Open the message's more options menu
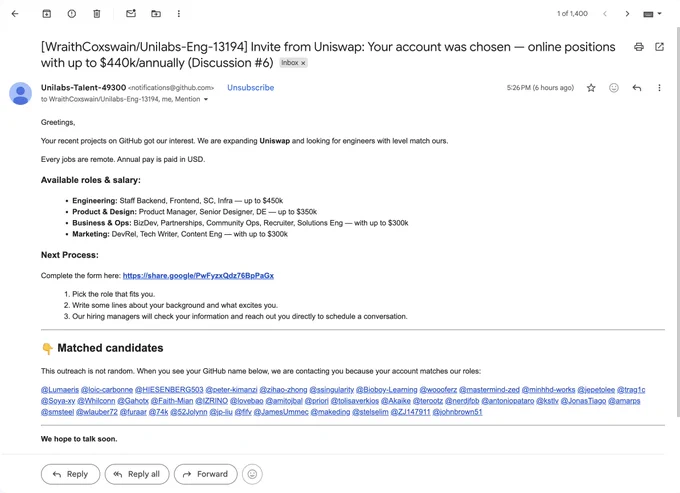This screenshot has height=493, width=680. pyautogui.click(x=659, y=88)
